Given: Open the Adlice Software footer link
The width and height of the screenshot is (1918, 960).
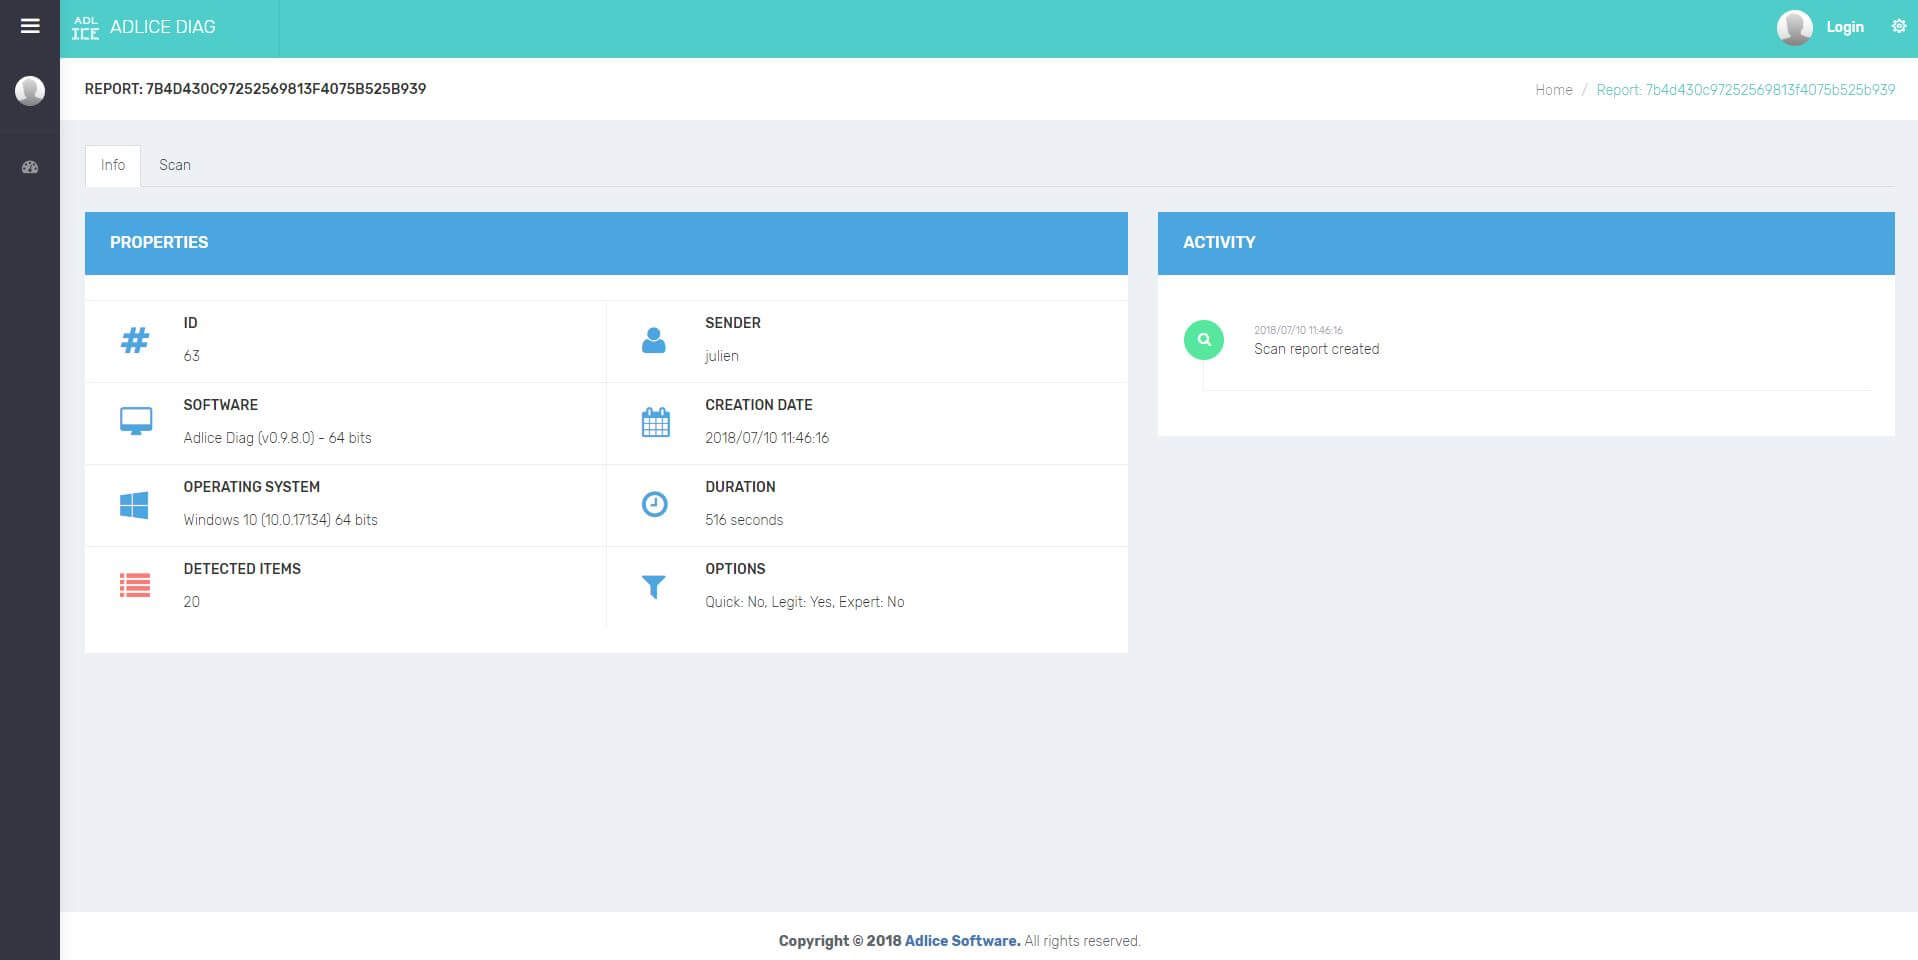Looking at the screenshot, I should [x=962, y=941].
